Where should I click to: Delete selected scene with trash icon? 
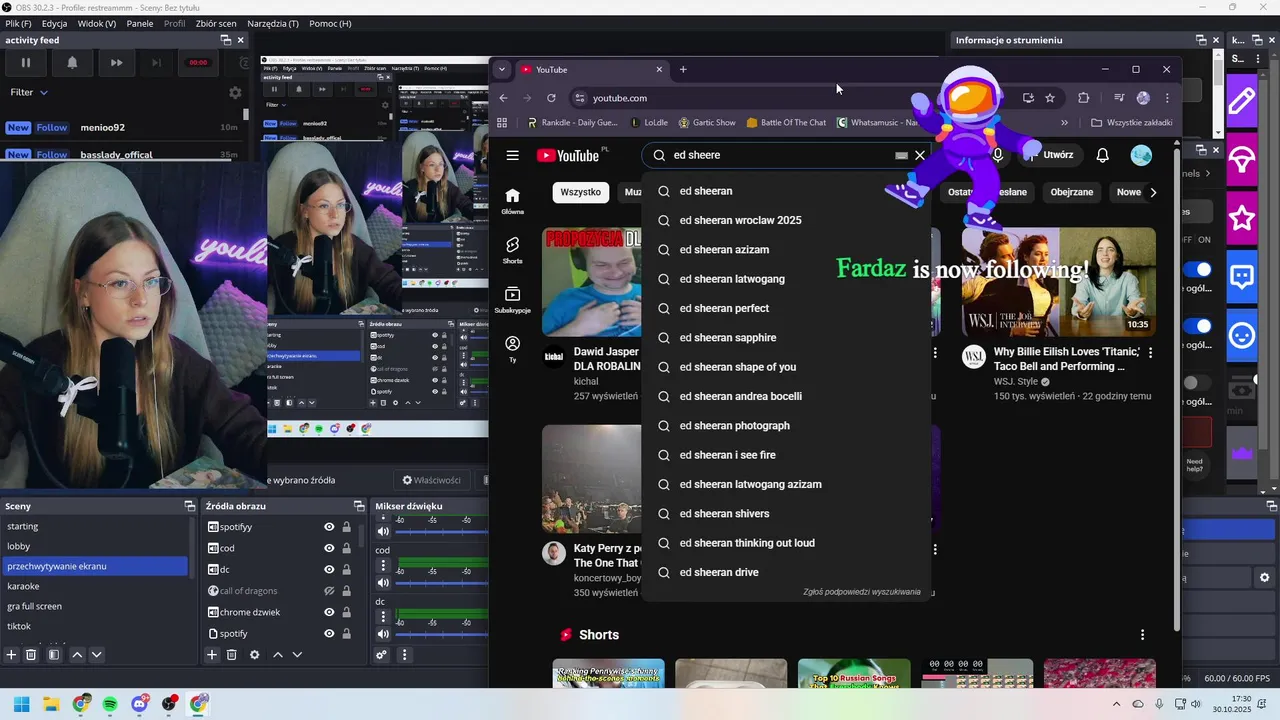pos(31,655)
